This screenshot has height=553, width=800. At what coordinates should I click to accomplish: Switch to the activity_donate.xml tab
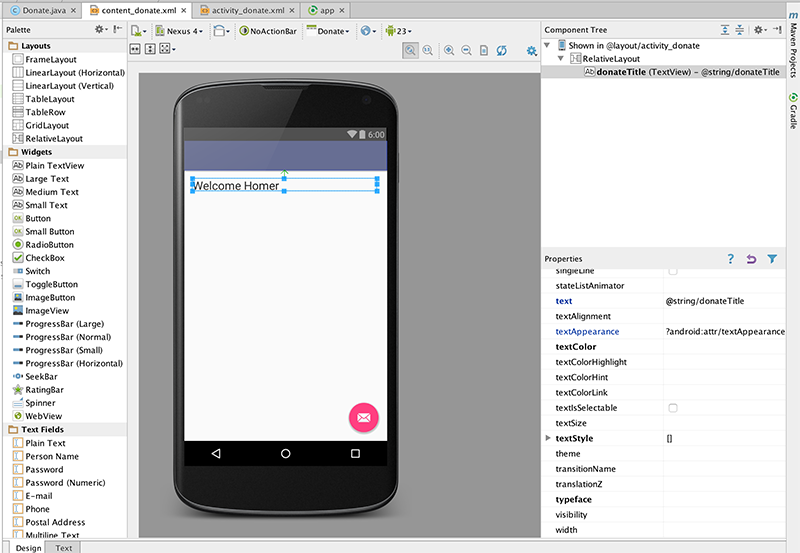(x=249, y=10)
